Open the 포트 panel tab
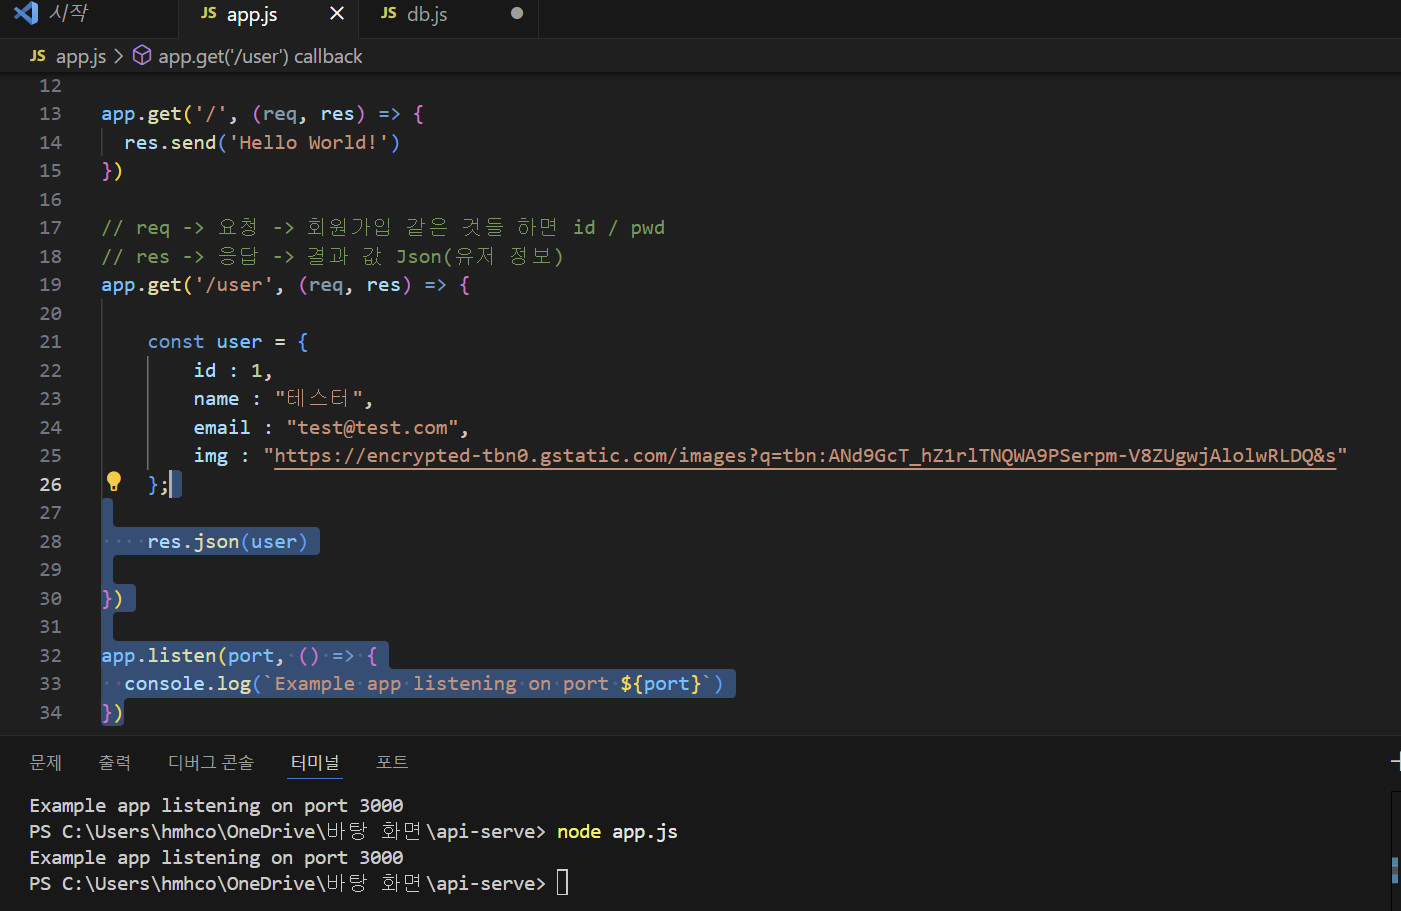This screenshot has height=911, width=1401. tap(392, 763)
